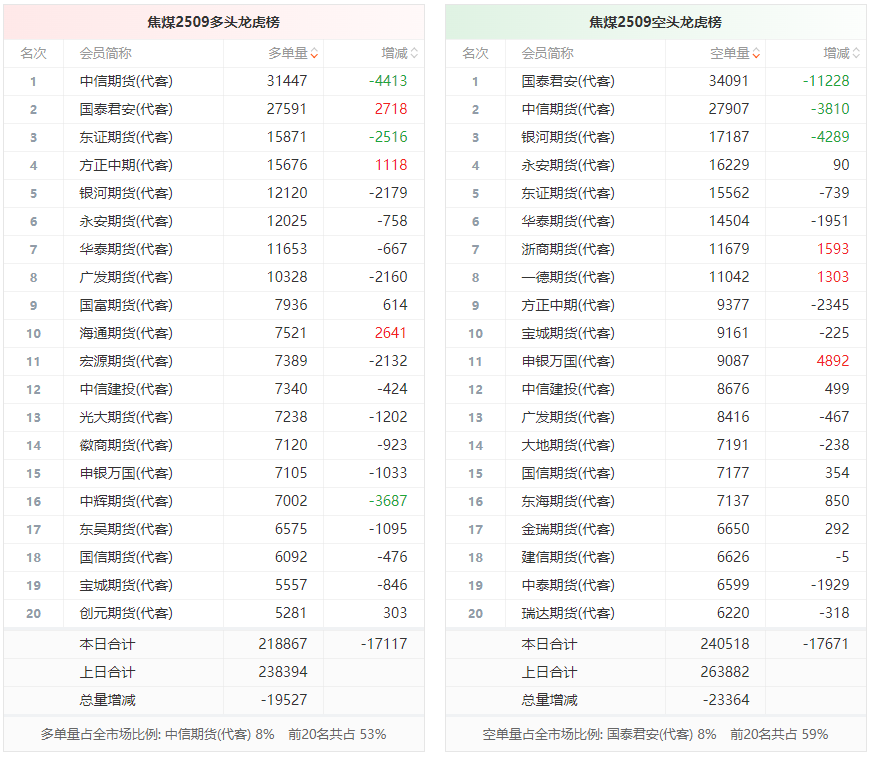
Task: Click the 焦煤2509空头龙虎榜 title
Action: 655,22
